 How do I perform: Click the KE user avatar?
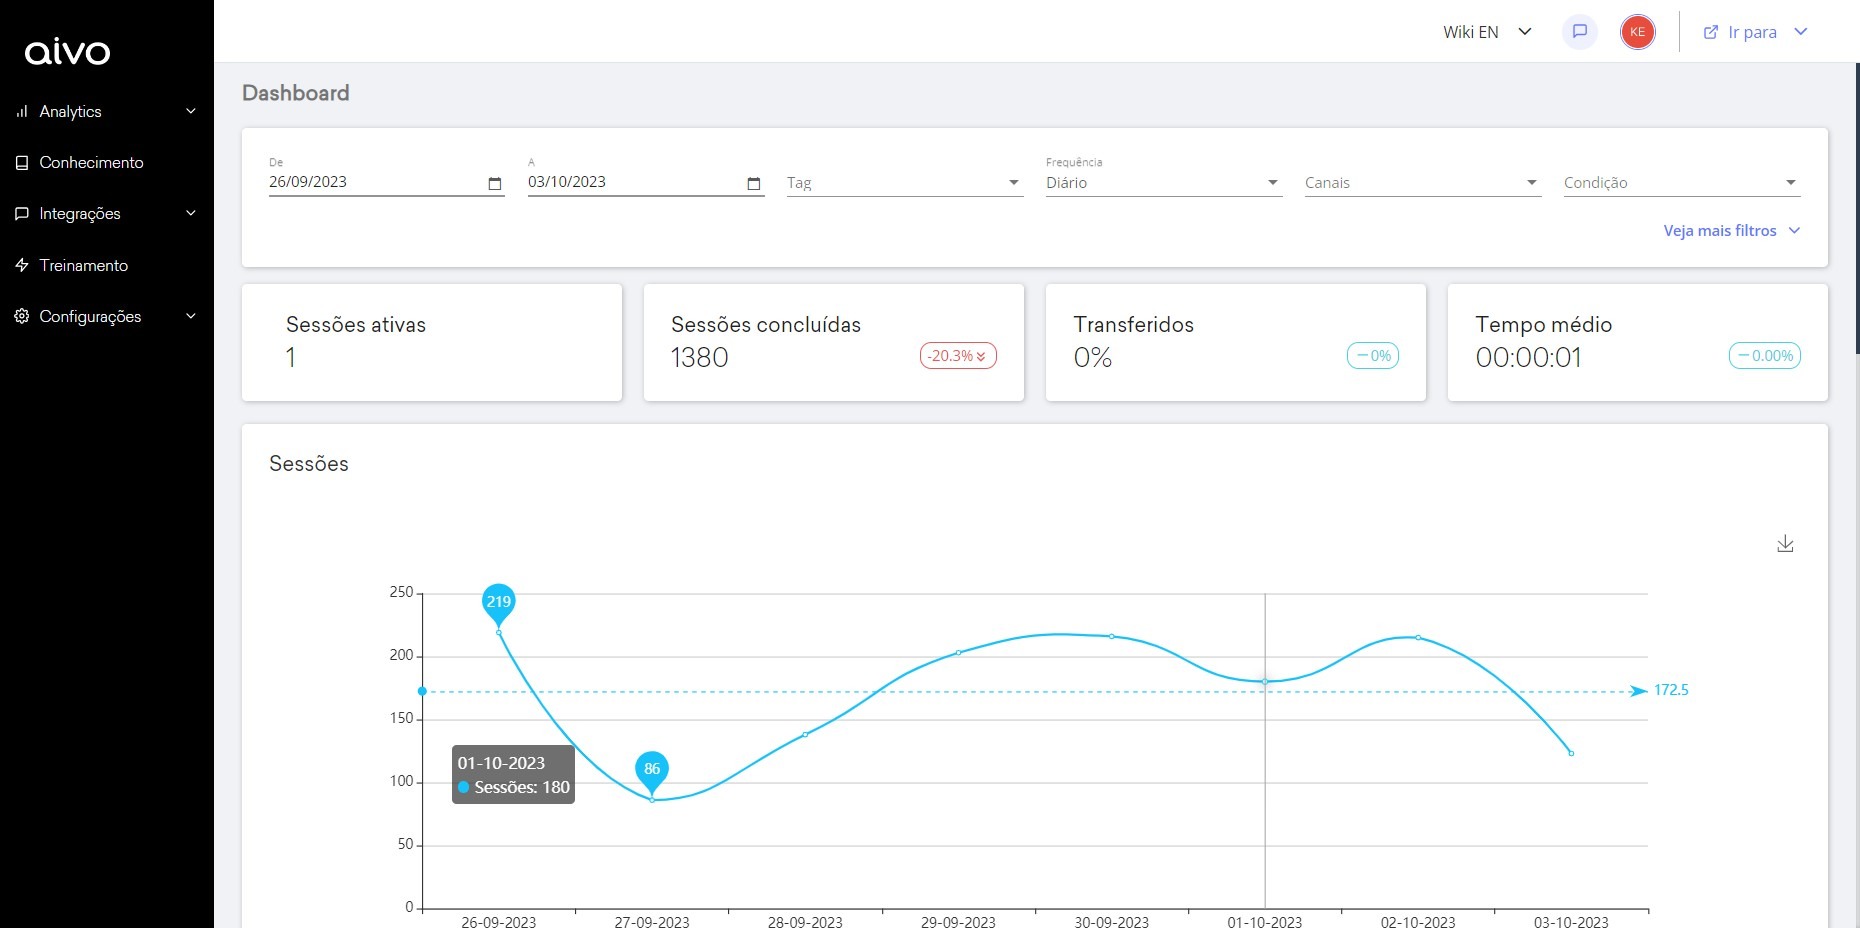1637,32
